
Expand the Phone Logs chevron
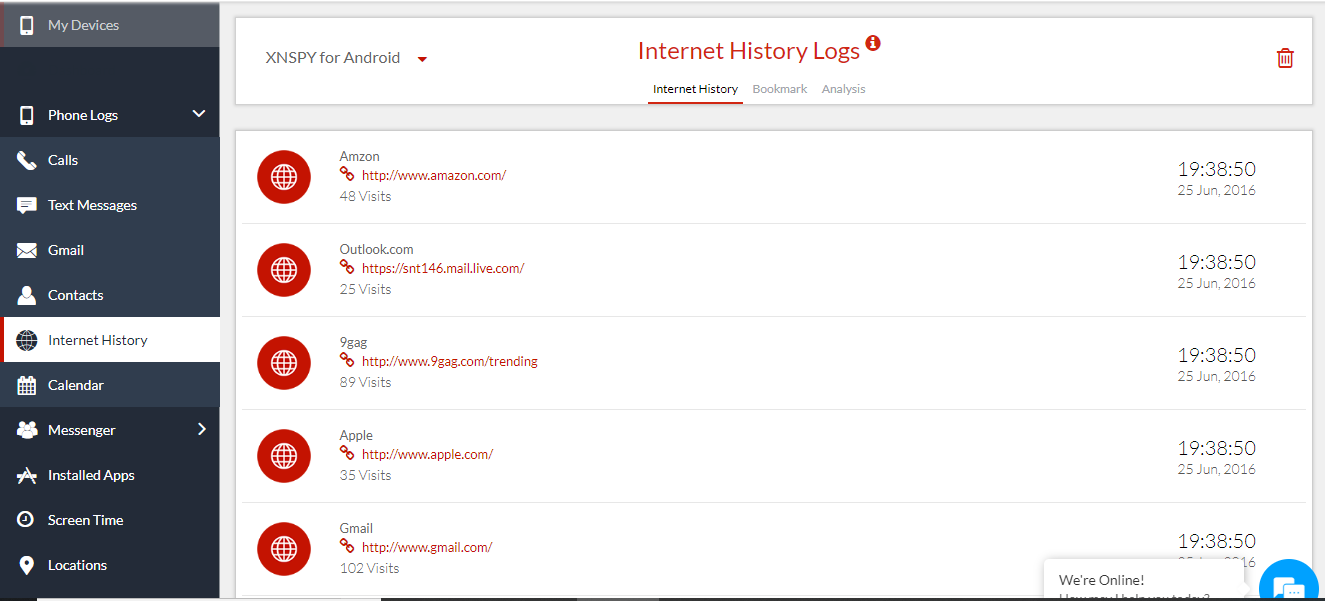click(x=199, y=114)
